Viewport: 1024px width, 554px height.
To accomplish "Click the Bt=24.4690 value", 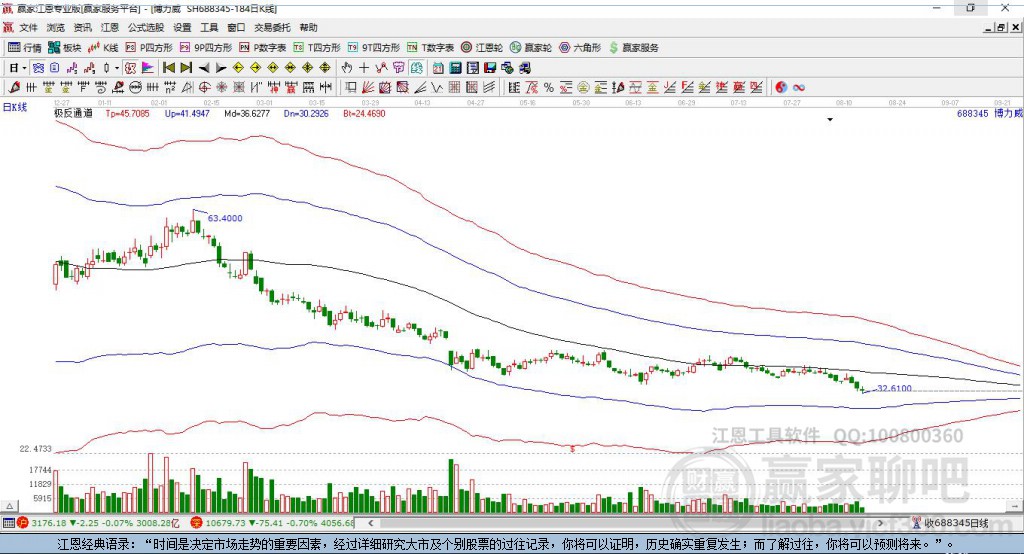I will pos(364,114).
